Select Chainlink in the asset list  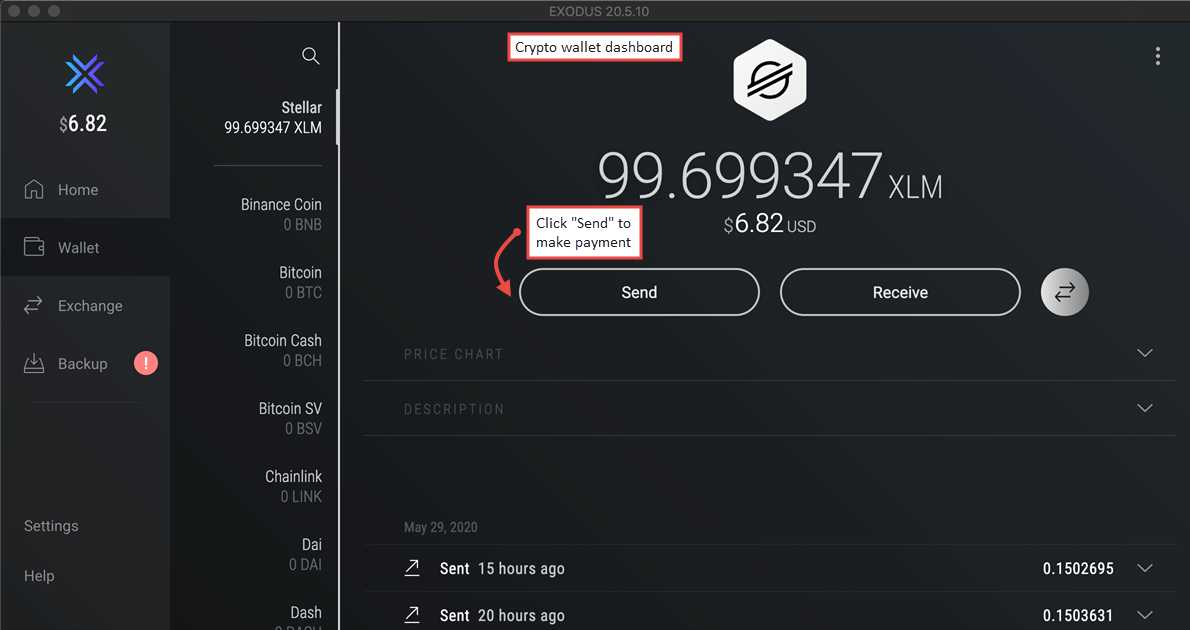(293, 486)
